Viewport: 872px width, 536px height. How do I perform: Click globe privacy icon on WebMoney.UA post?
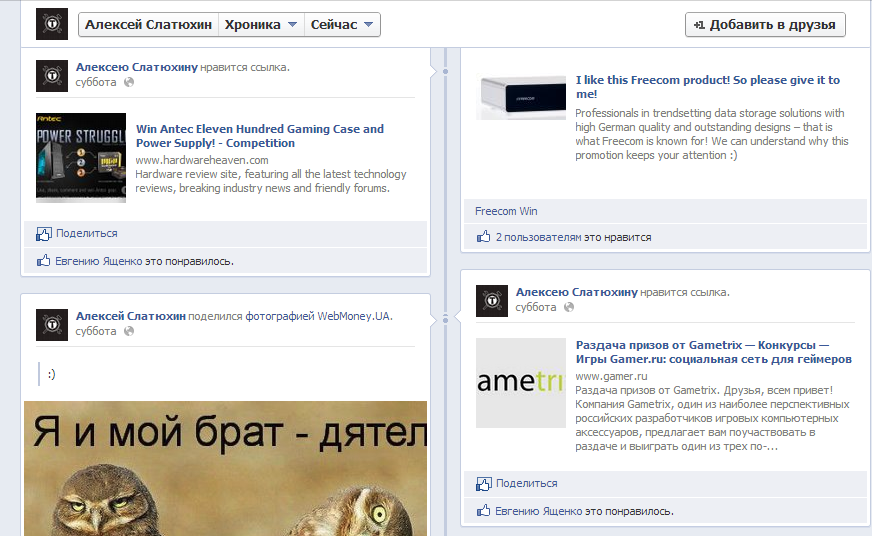point(129,331)
